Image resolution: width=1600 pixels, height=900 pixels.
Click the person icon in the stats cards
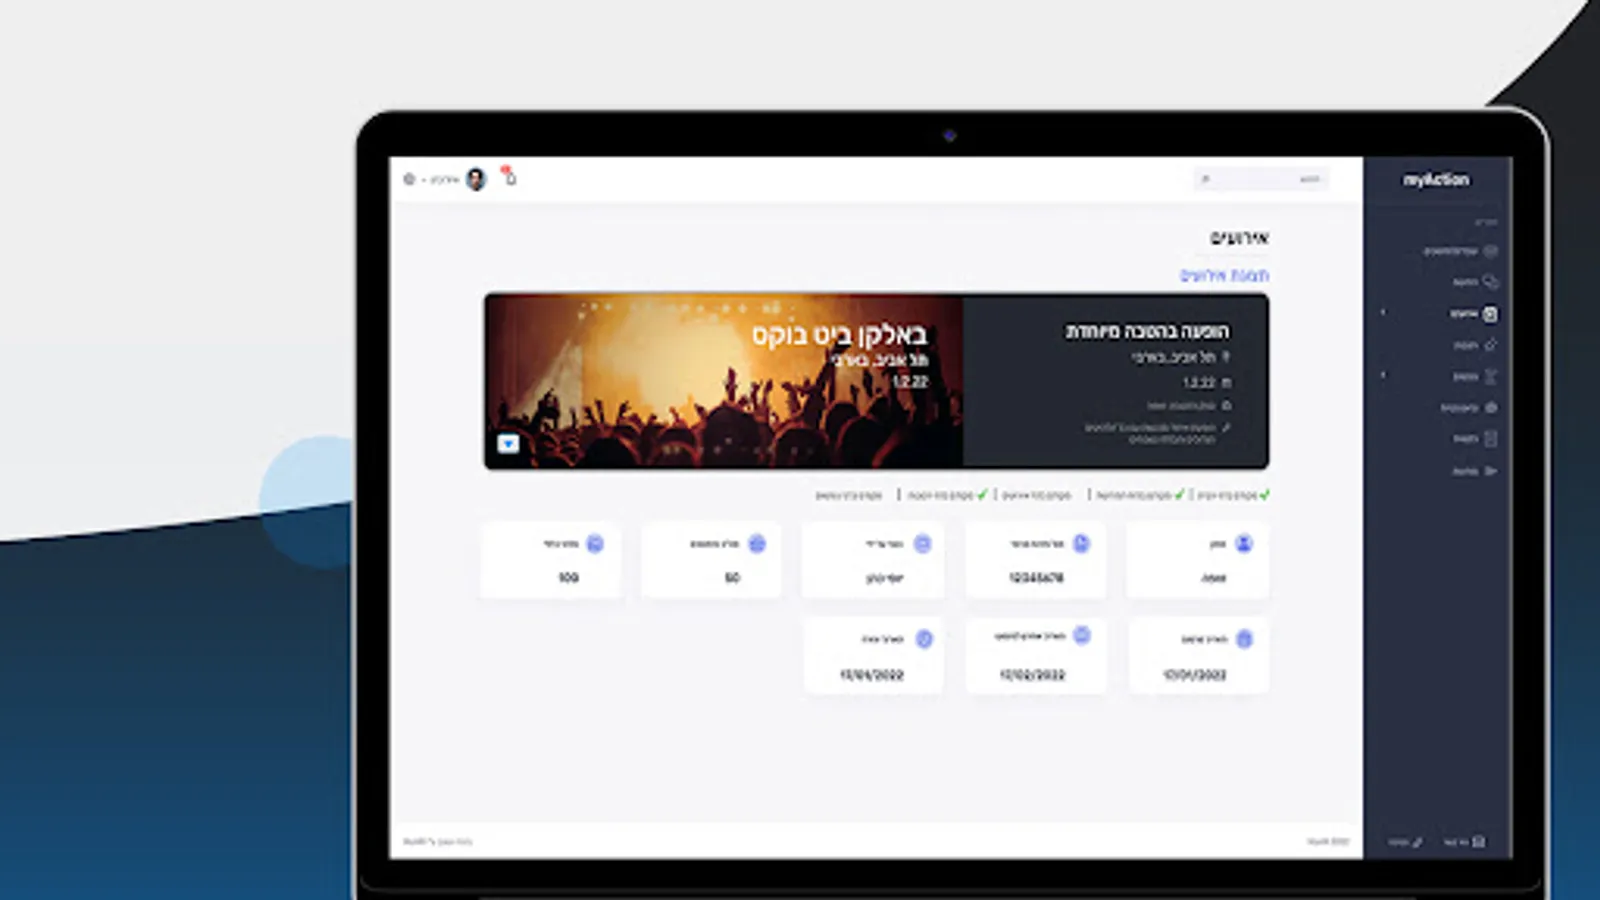1244,544
